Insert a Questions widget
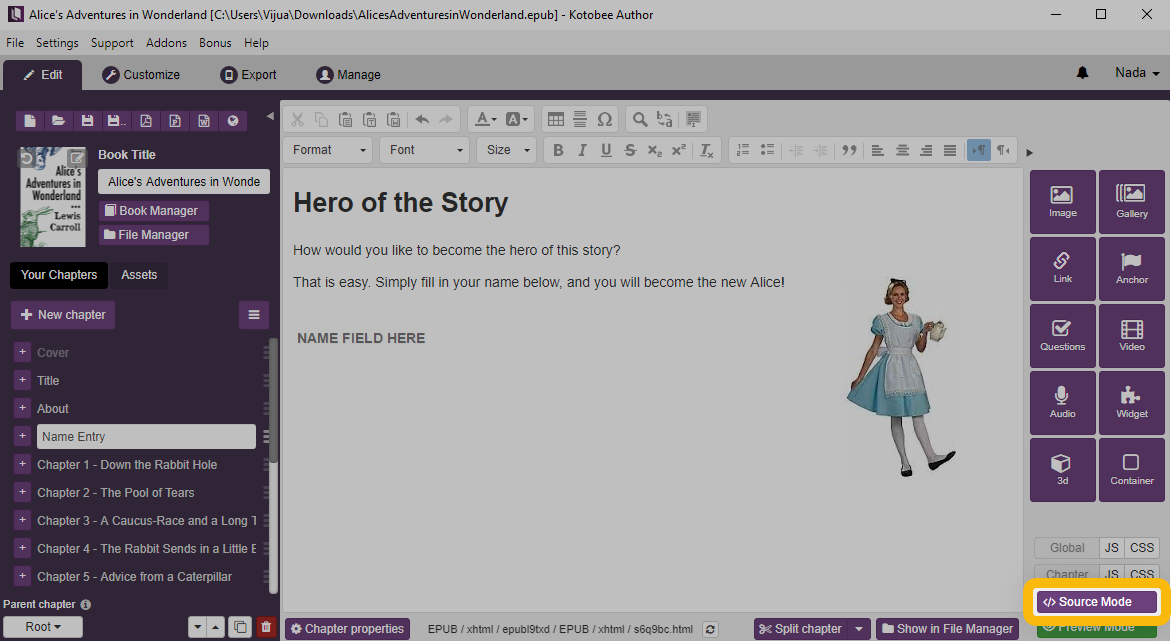1171x642 pixels. [x=1062, y=335]
